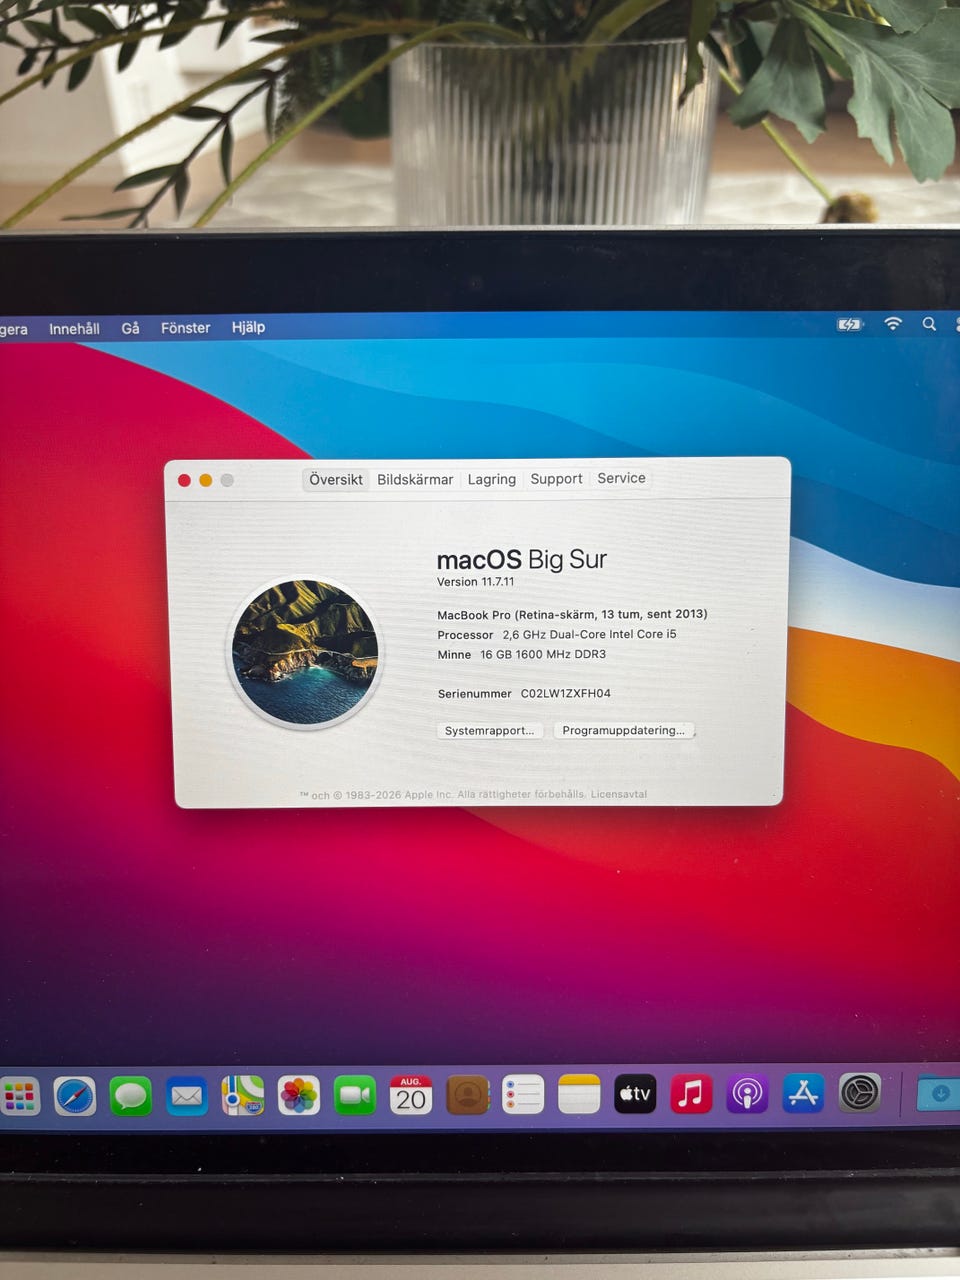Open the Downloads folder in Dock
Image resolution: width=960 pixels, height=1280 pixels.
coord(939,1093)
